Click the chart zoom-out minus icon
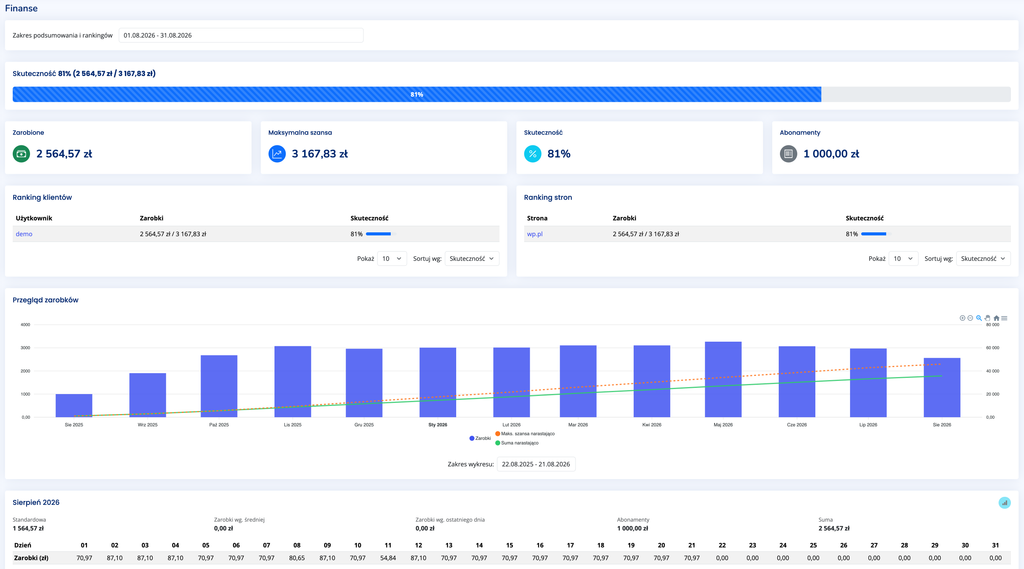Viewport: 1024px width, 569px height. pos(970,318)
